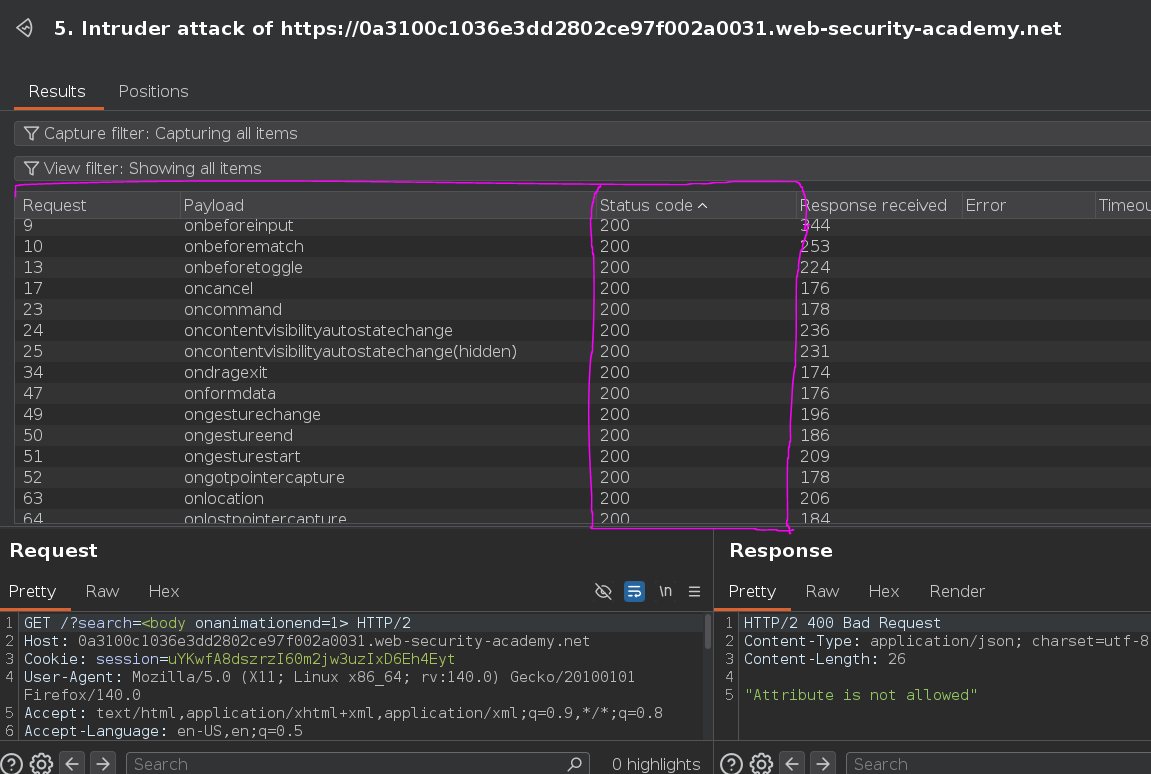The image size is (1151, 774).
Task: Select request 24 oncontentvisibilityautostatechange row
Action: click(x=583, y=330)
